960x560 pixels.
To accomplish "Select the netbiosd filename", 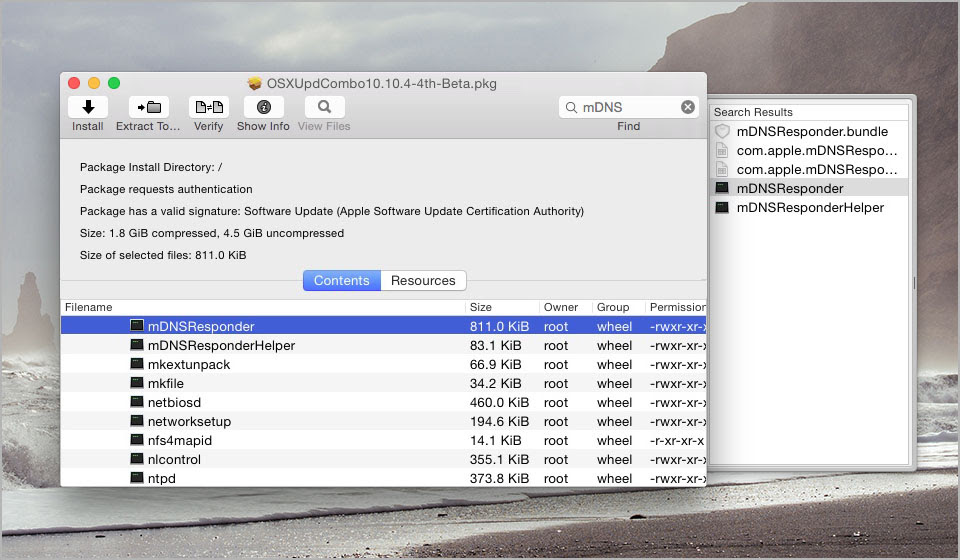I will tap(174, 402).
